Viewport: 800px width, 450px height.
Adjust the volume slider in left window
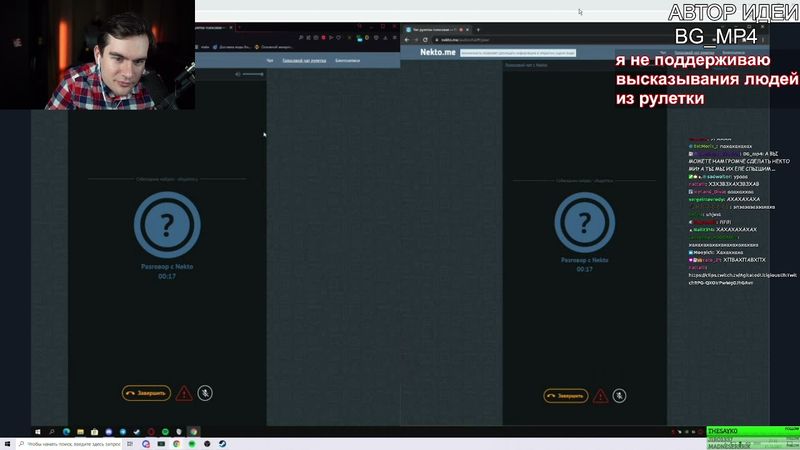coord(249,74)
